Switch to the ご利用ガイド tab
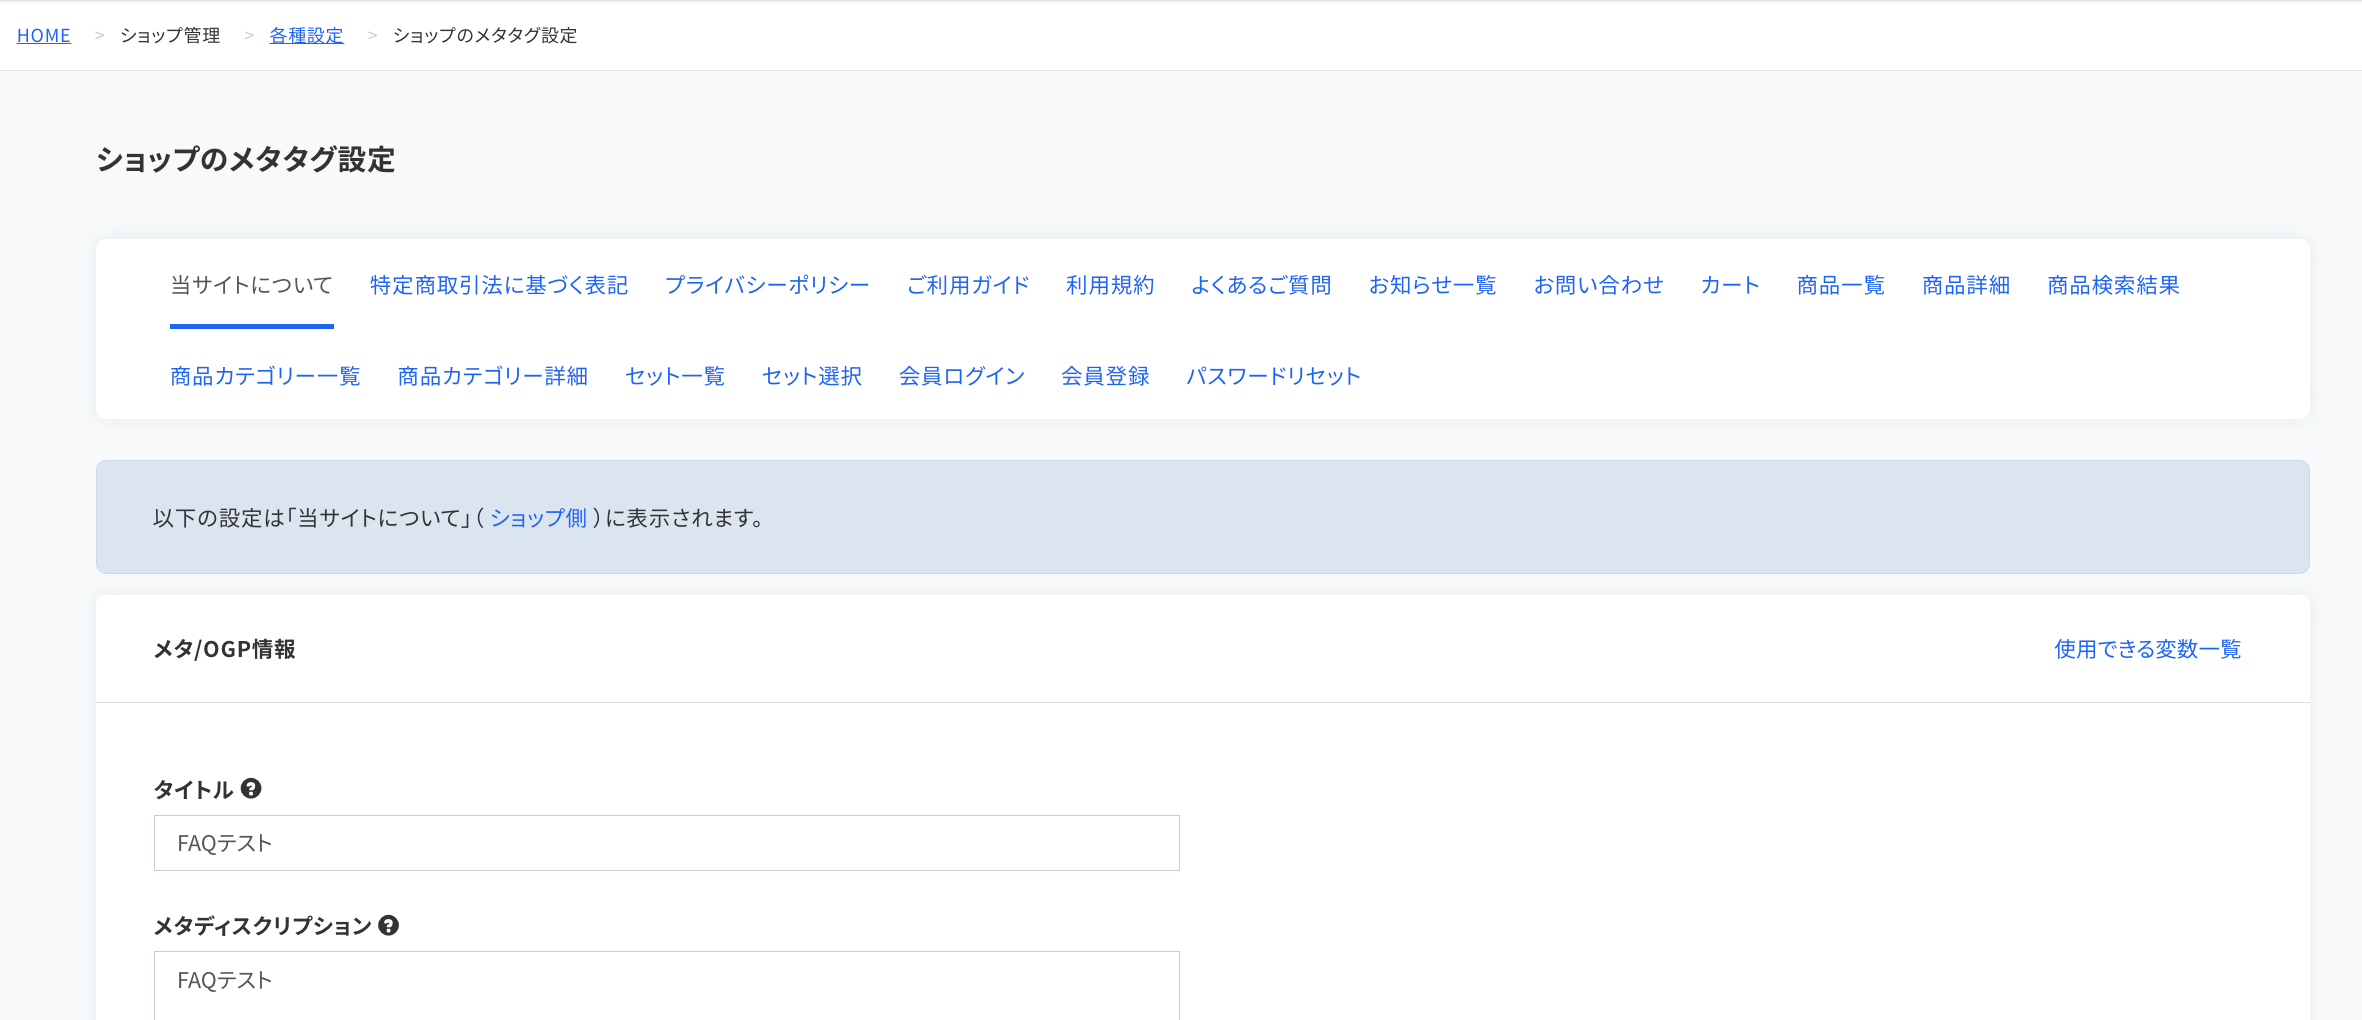Screen dimensions: 2362x1020 click(968, 285)
